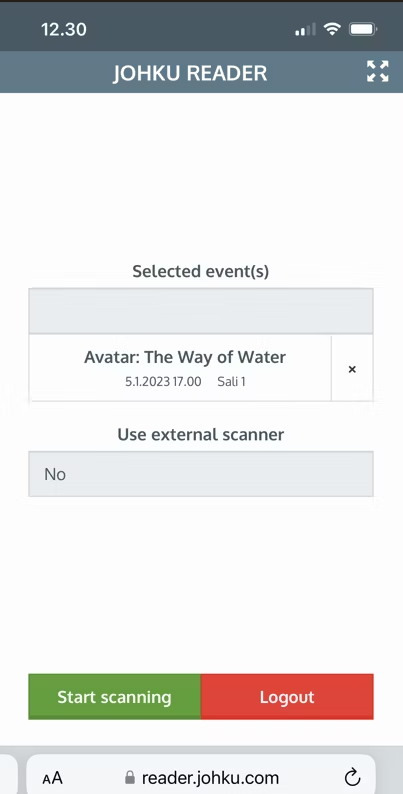Tap the Use external scanner label

201,434
